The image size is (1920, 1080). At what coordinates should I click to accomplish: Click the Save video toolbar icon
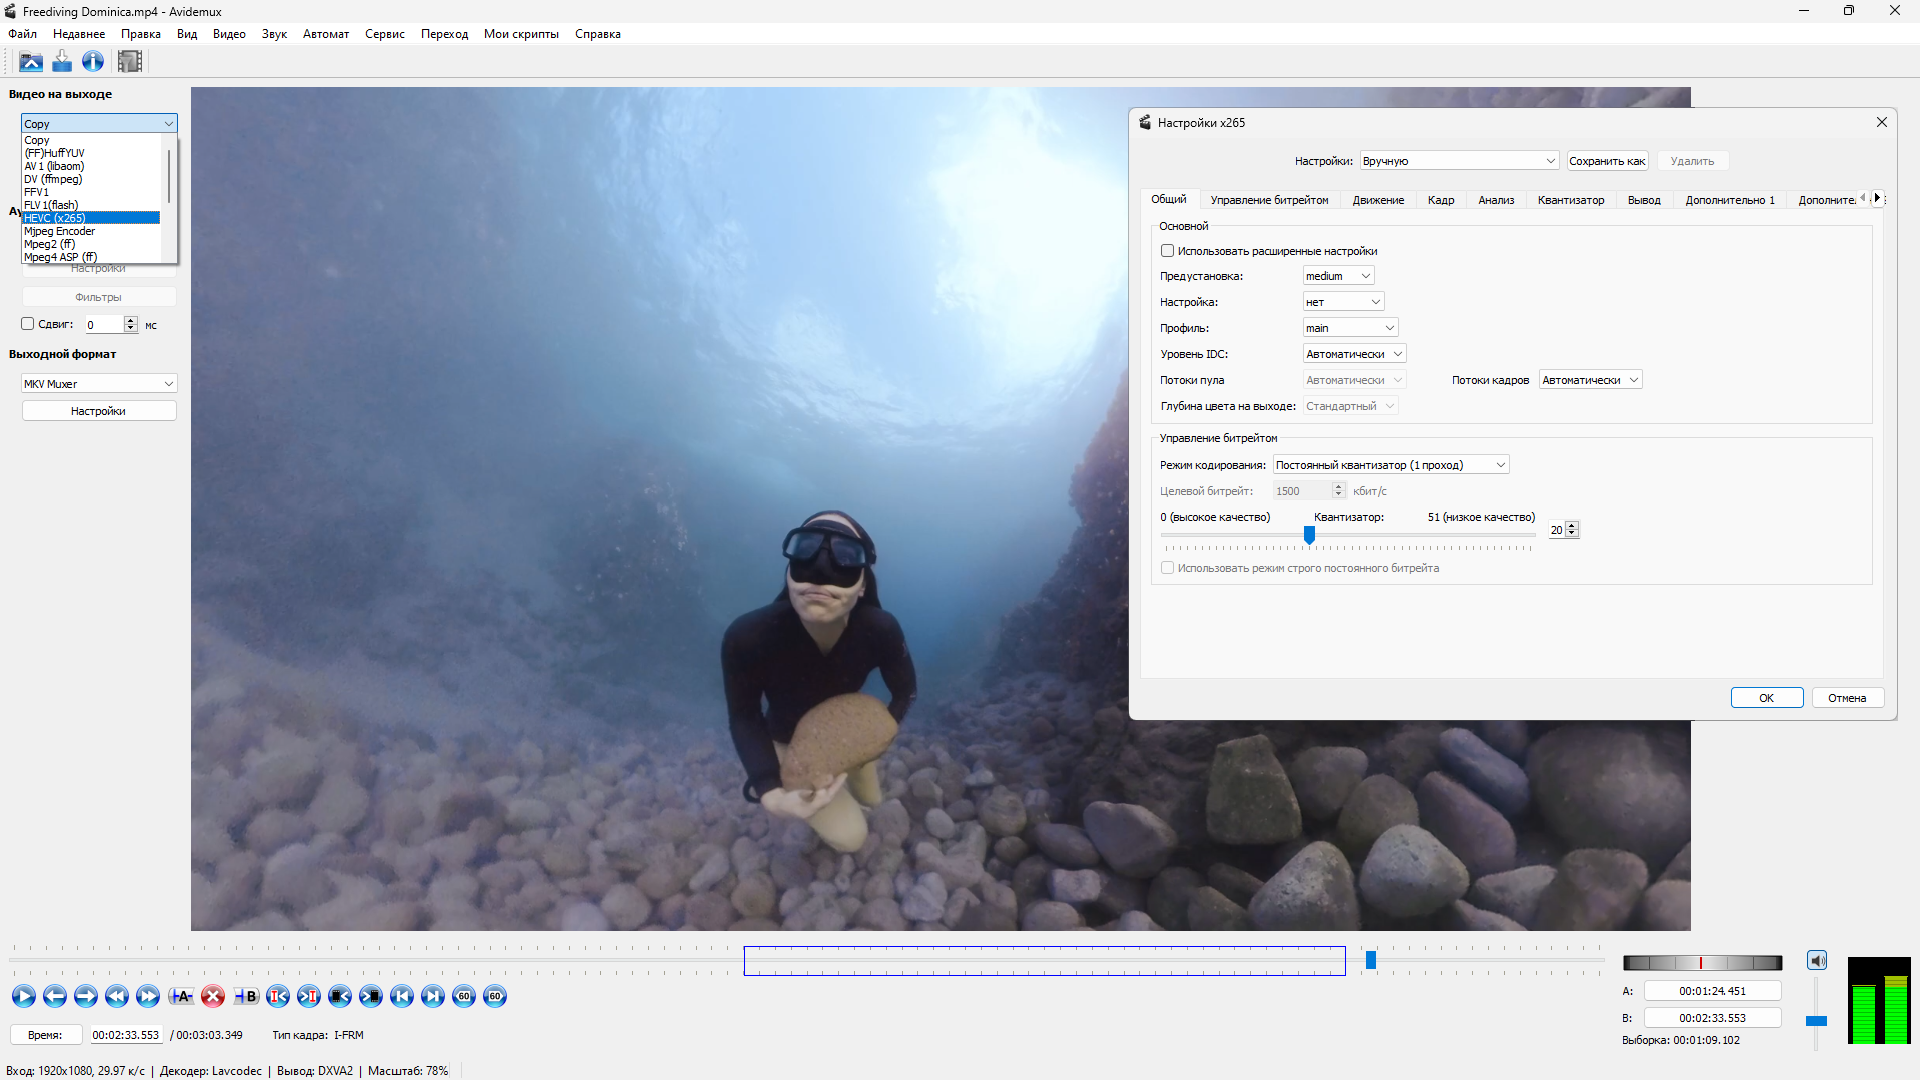(x=62, y=62)
